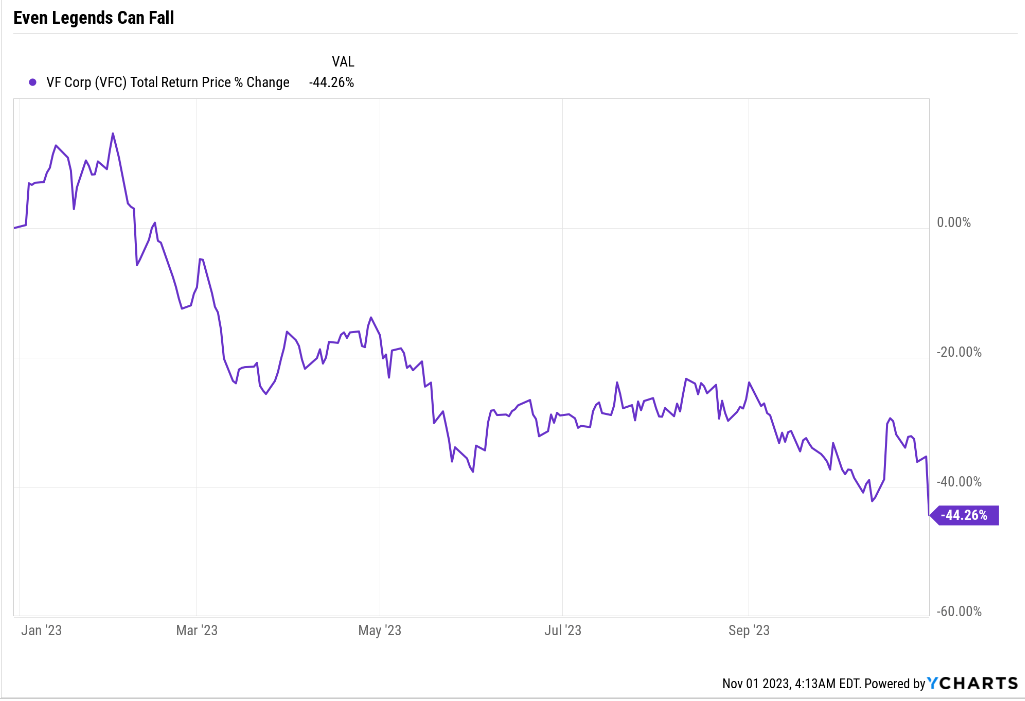Select the Jul '23 x-axis label
The height and width of the screenshot is (701, 1025).
click(x=563, y=630)
